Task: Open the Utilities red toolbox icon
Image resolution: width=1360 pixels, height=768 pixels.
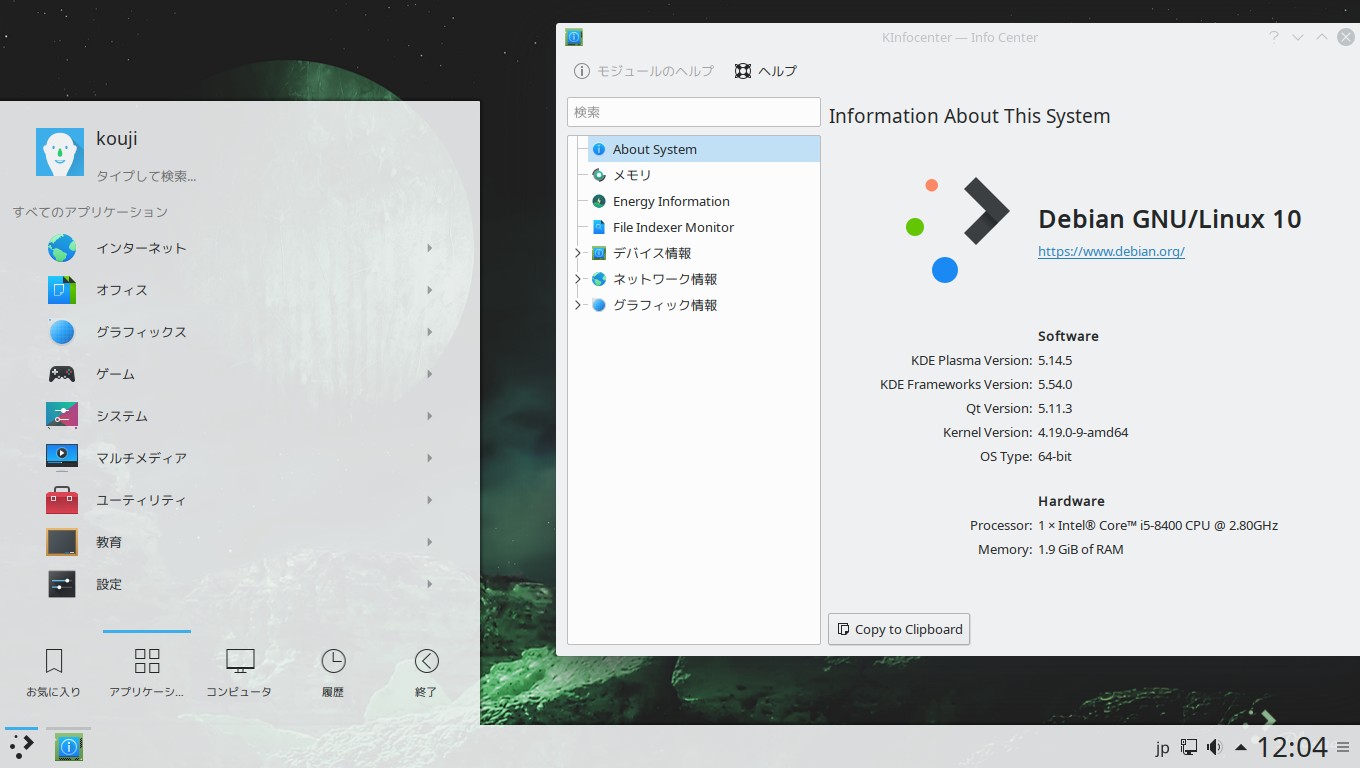Action: (62, 500)
